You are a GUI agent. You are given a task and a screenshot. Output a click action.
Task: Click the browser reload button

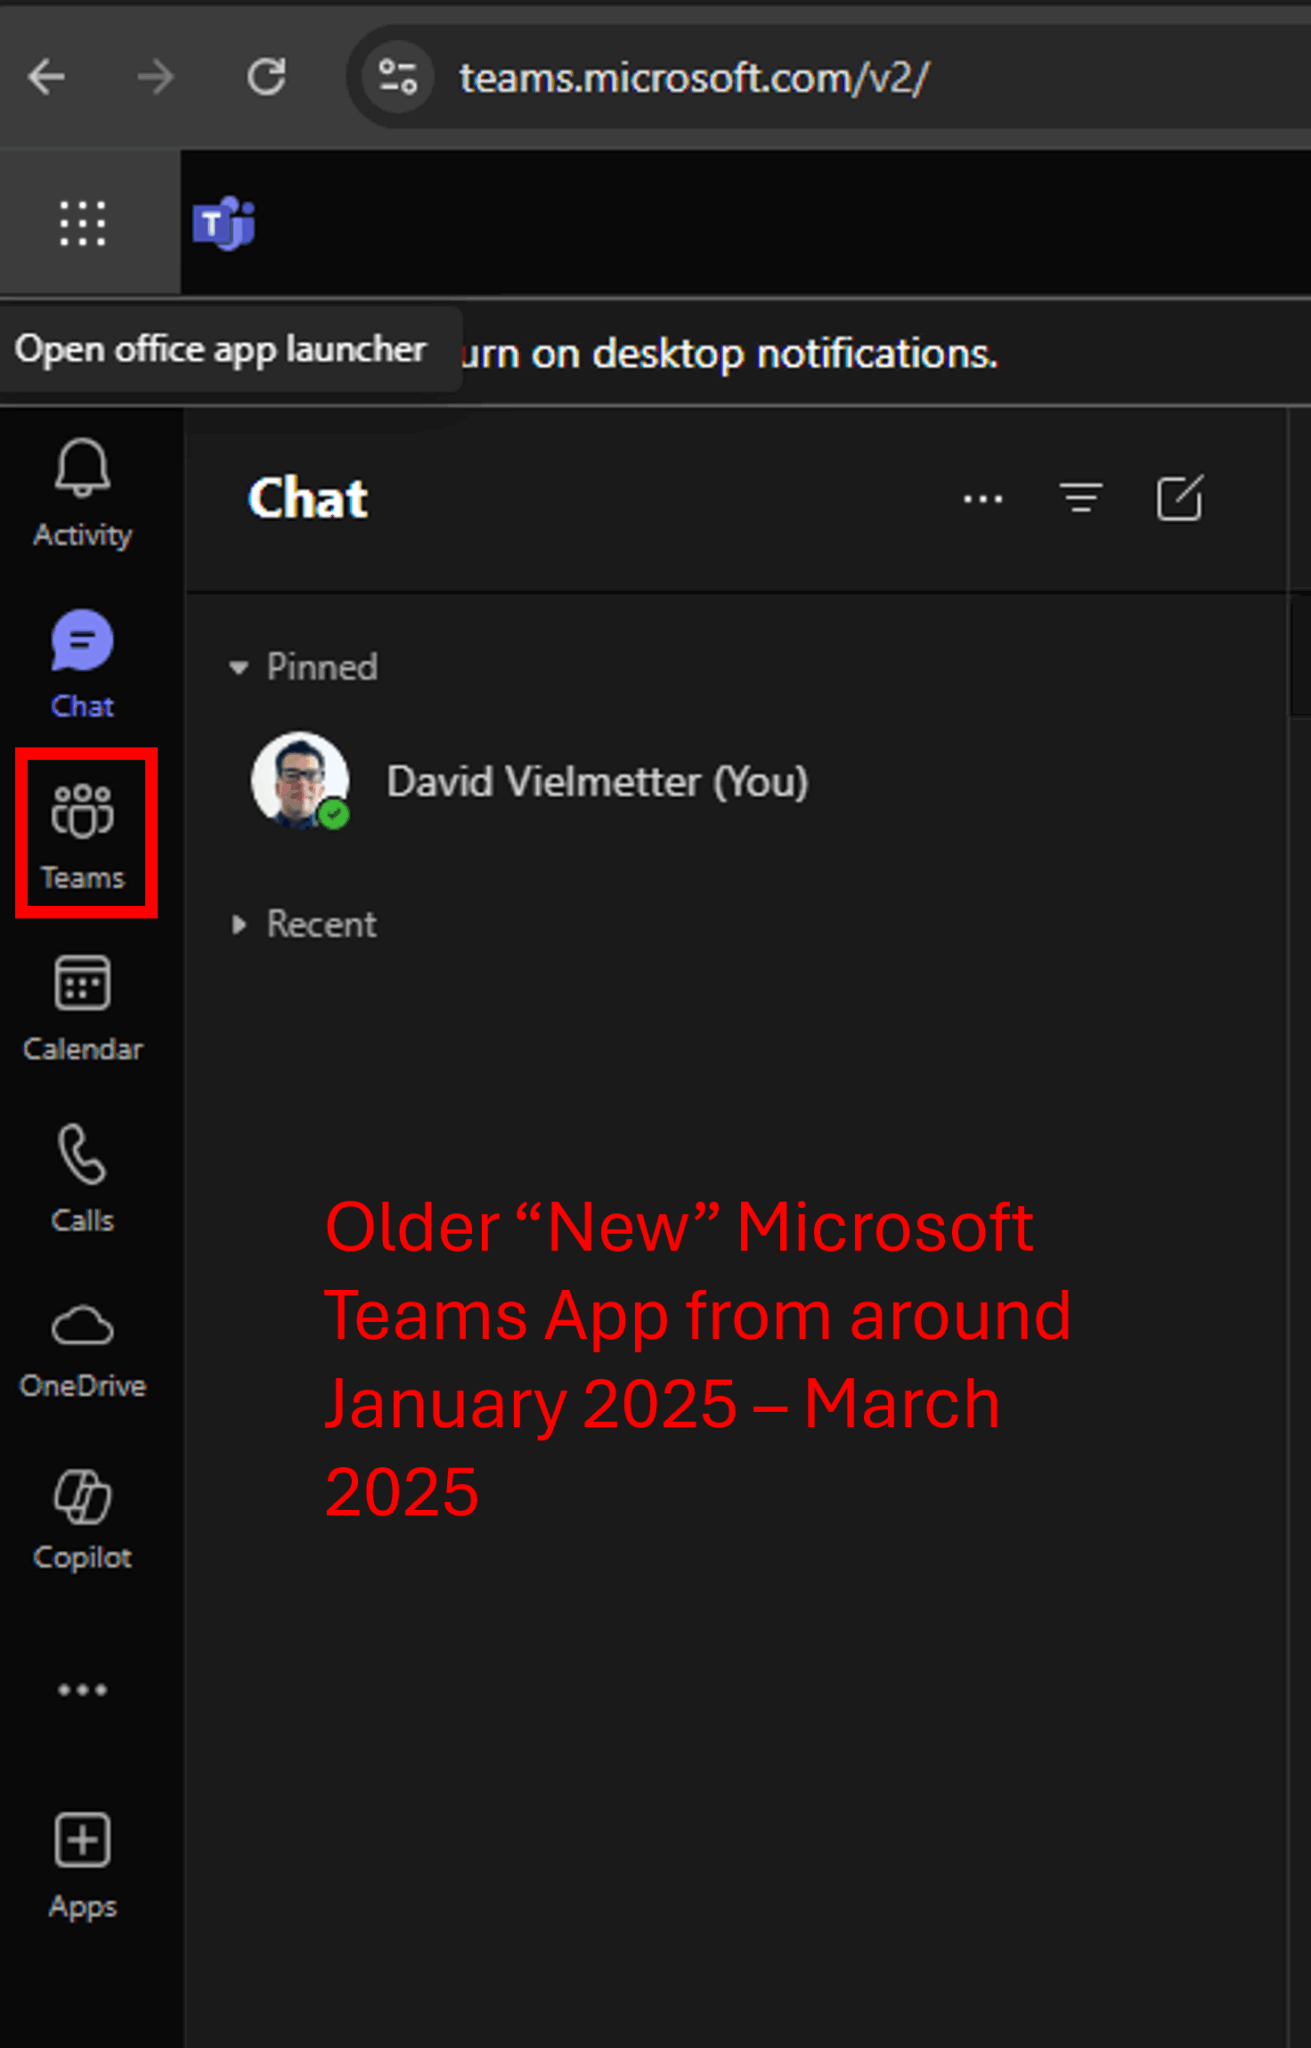[266, 77]
